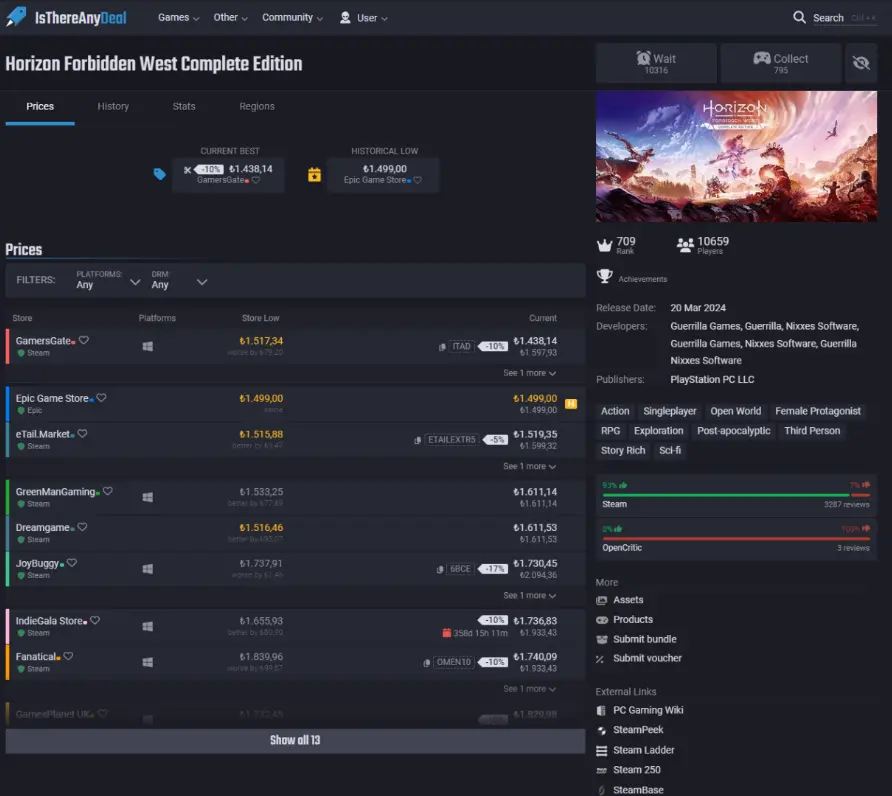The image size is (892, 796).
Task: Click the OpenCritic review score bar
Action: click(x=736, y=538)
